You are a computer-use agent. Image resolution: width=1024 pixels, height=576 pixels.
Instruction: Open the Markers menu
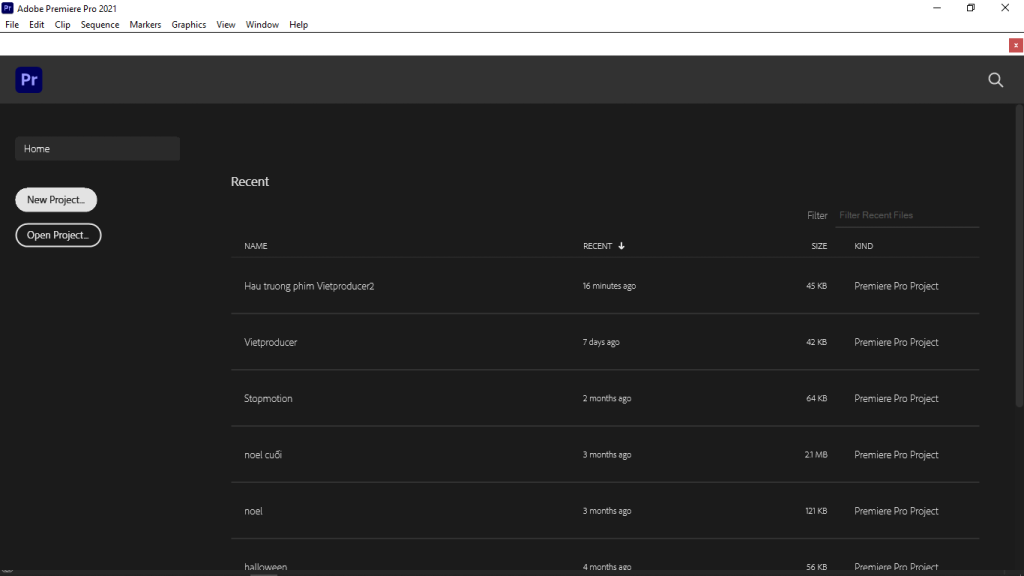(145, 24)
